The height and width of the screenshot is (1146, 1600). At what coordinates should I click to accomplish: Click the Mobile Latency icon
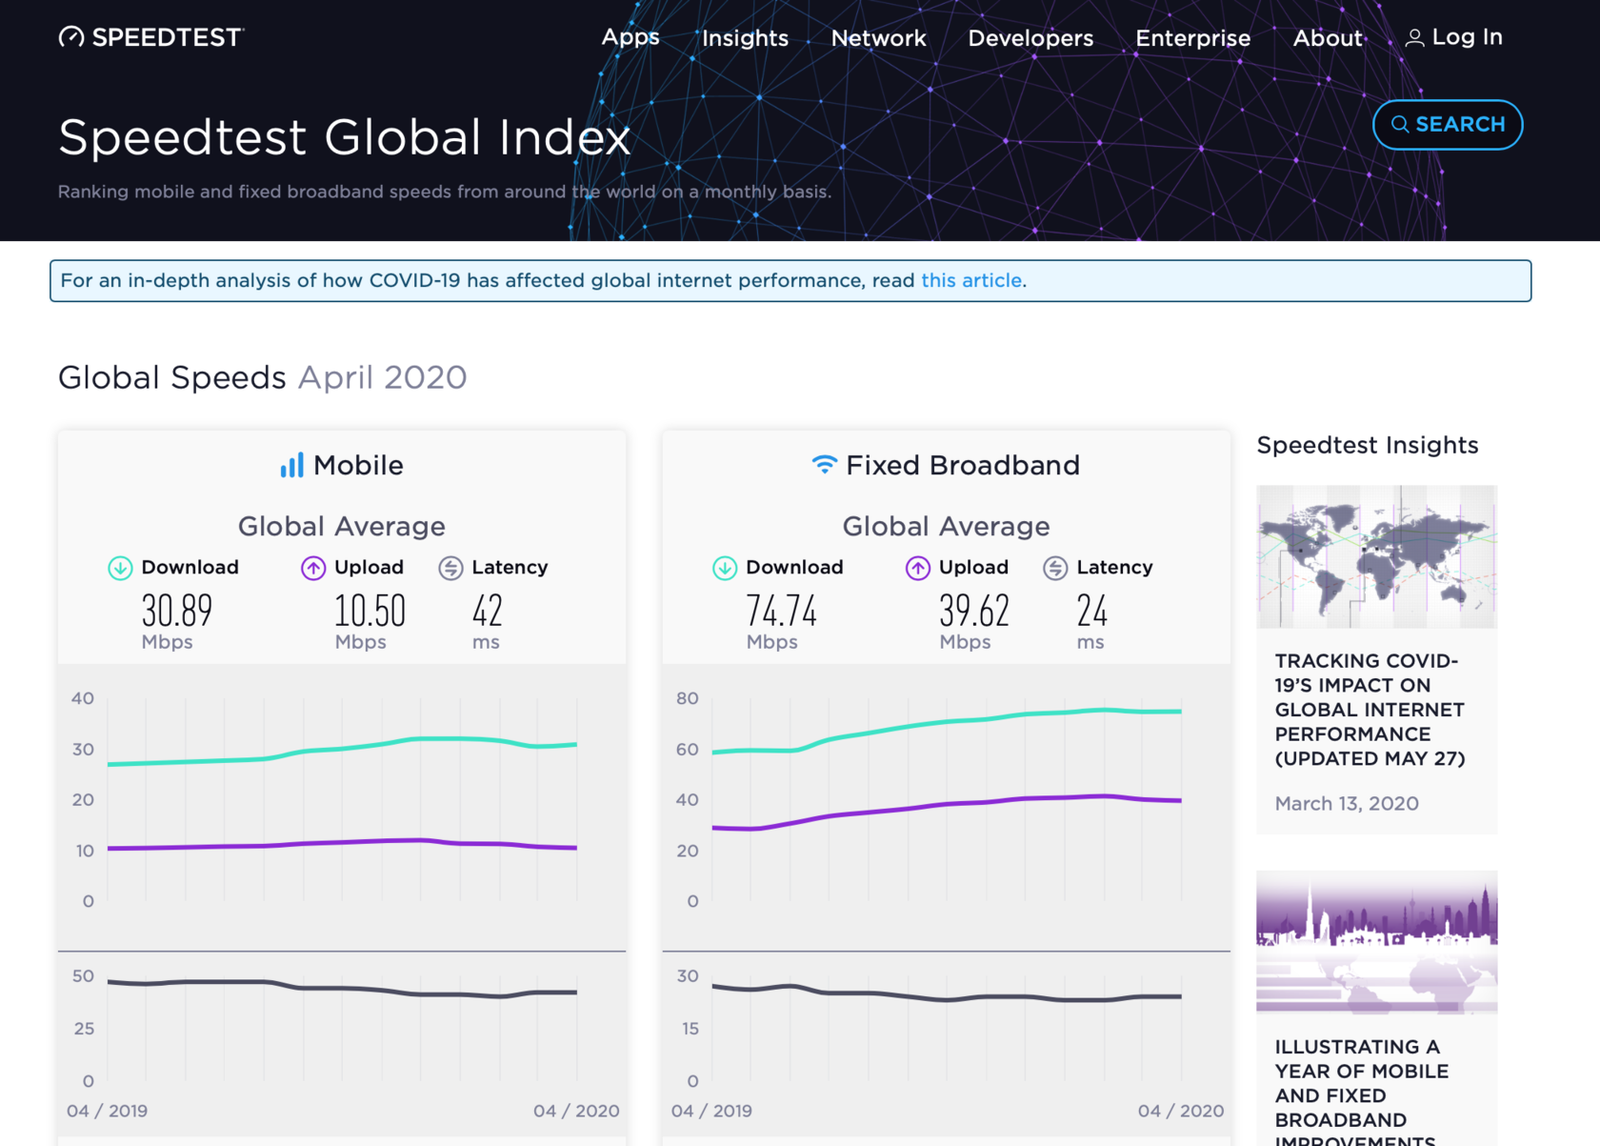(451, 568)
